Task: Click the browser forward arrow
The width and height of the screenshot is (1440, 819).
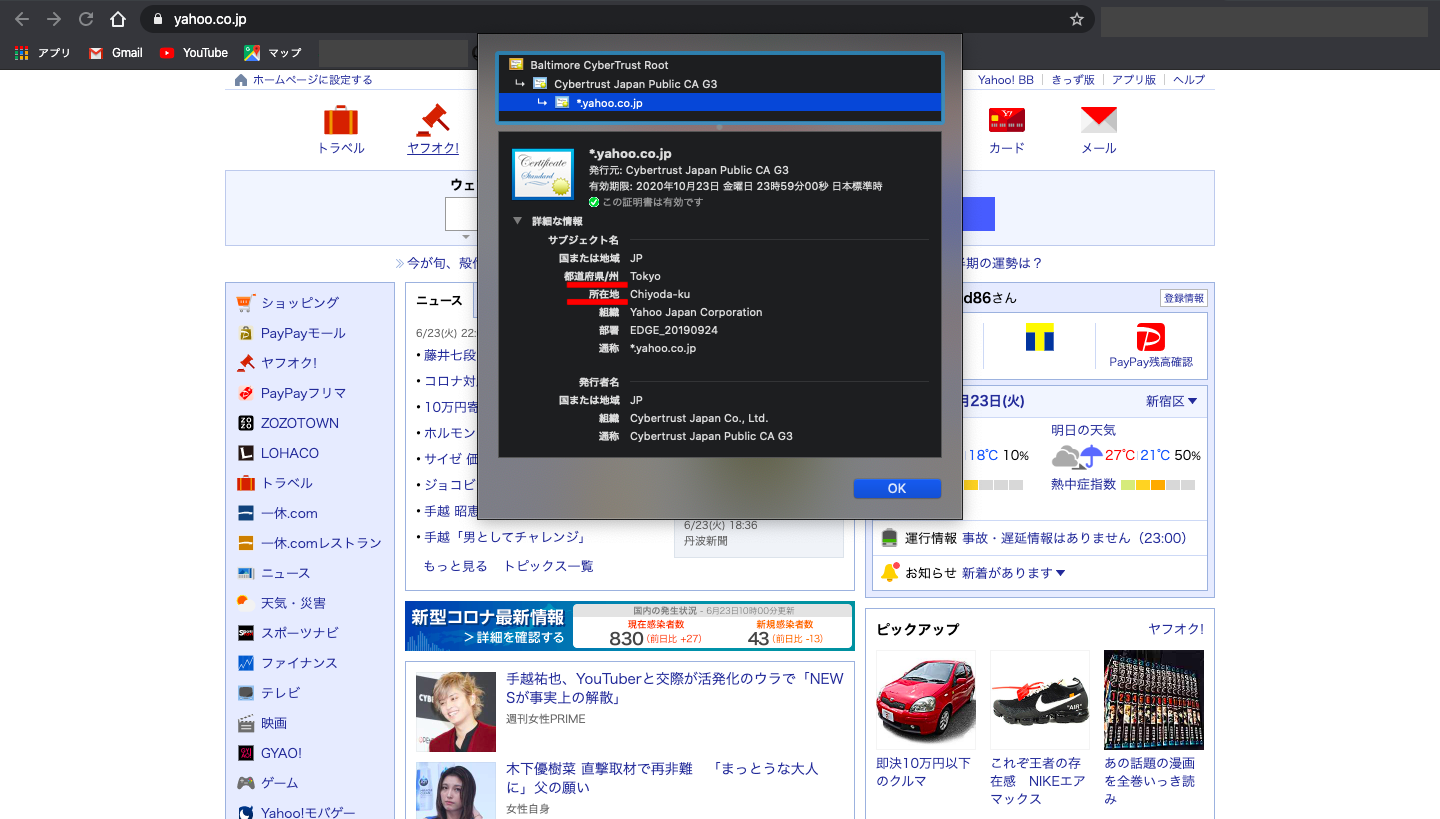Action: 54,19
